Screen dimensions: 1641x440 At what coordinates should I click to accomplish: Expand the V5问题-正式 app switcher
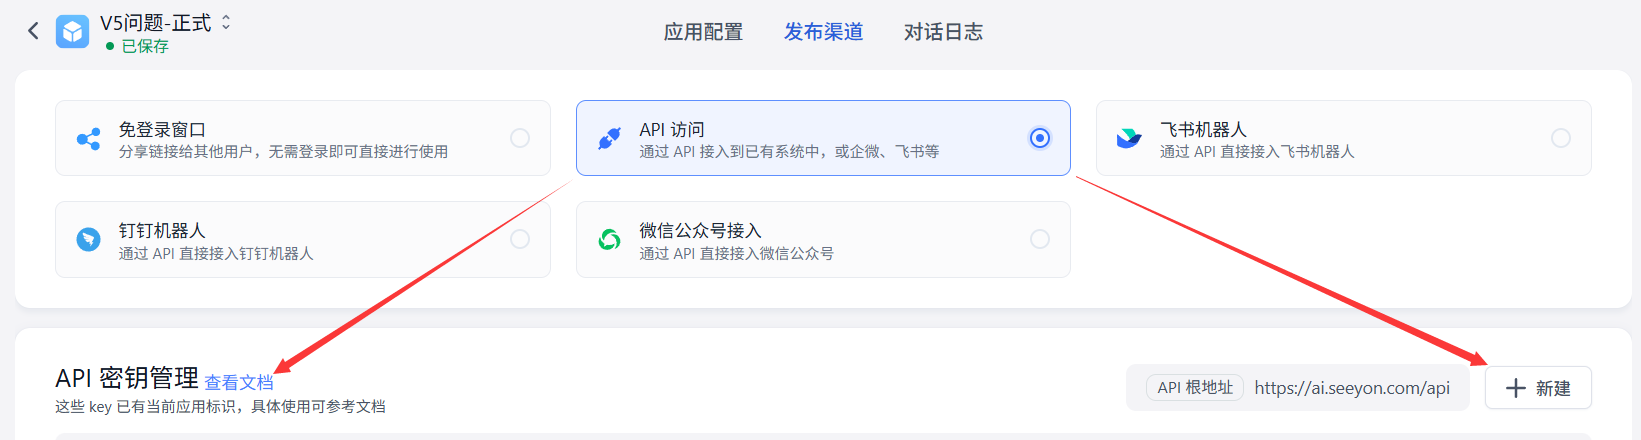226,22
